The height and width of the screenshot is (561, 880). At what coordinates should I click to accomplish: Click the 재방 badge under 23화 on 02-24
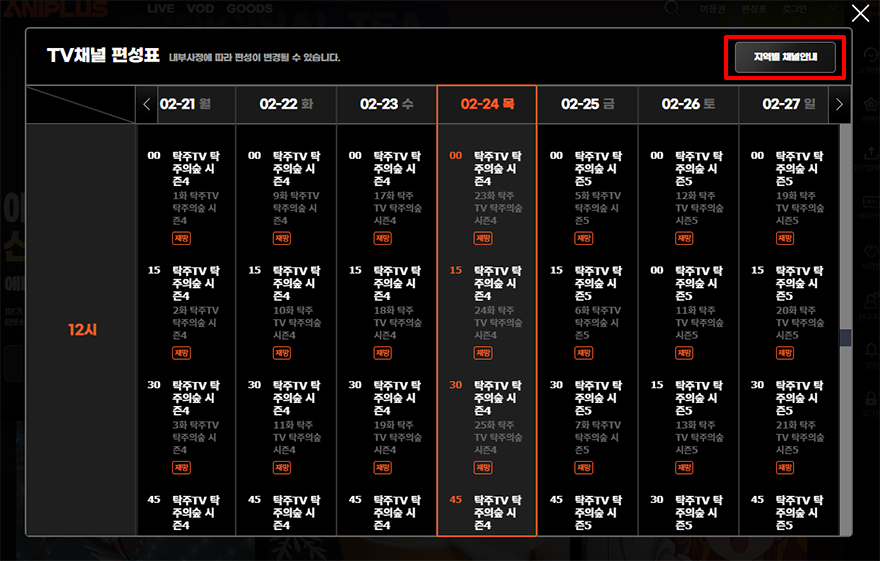click(483, 238)
